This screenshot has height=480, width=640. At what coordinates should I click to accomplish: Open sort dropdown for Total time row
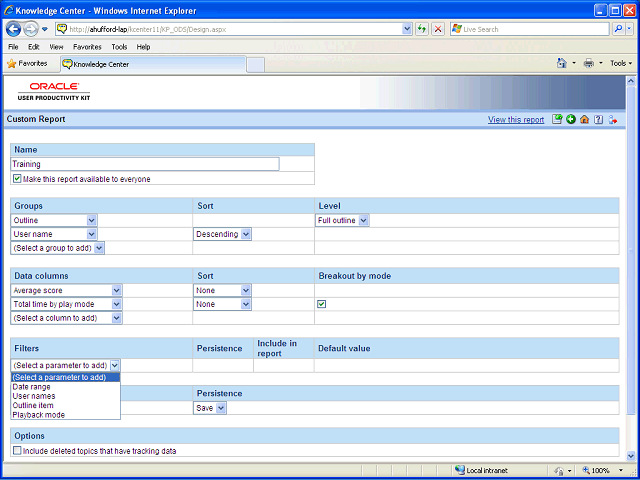(222, 304)
